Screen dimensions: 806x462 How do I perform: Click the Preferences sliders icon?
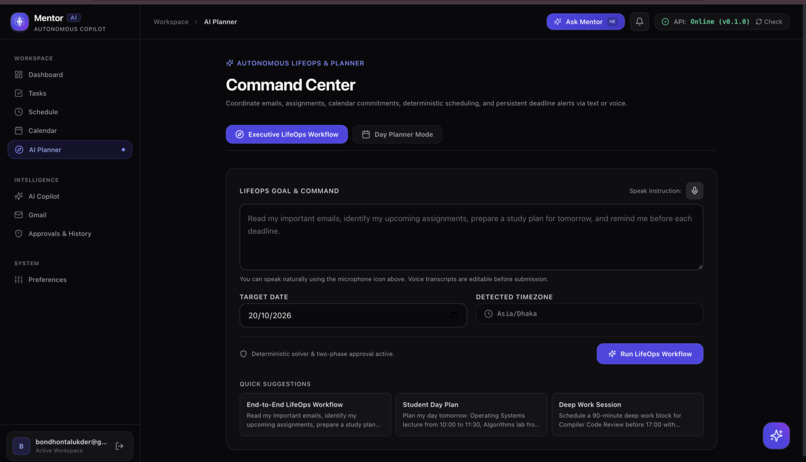pos(19,280)
